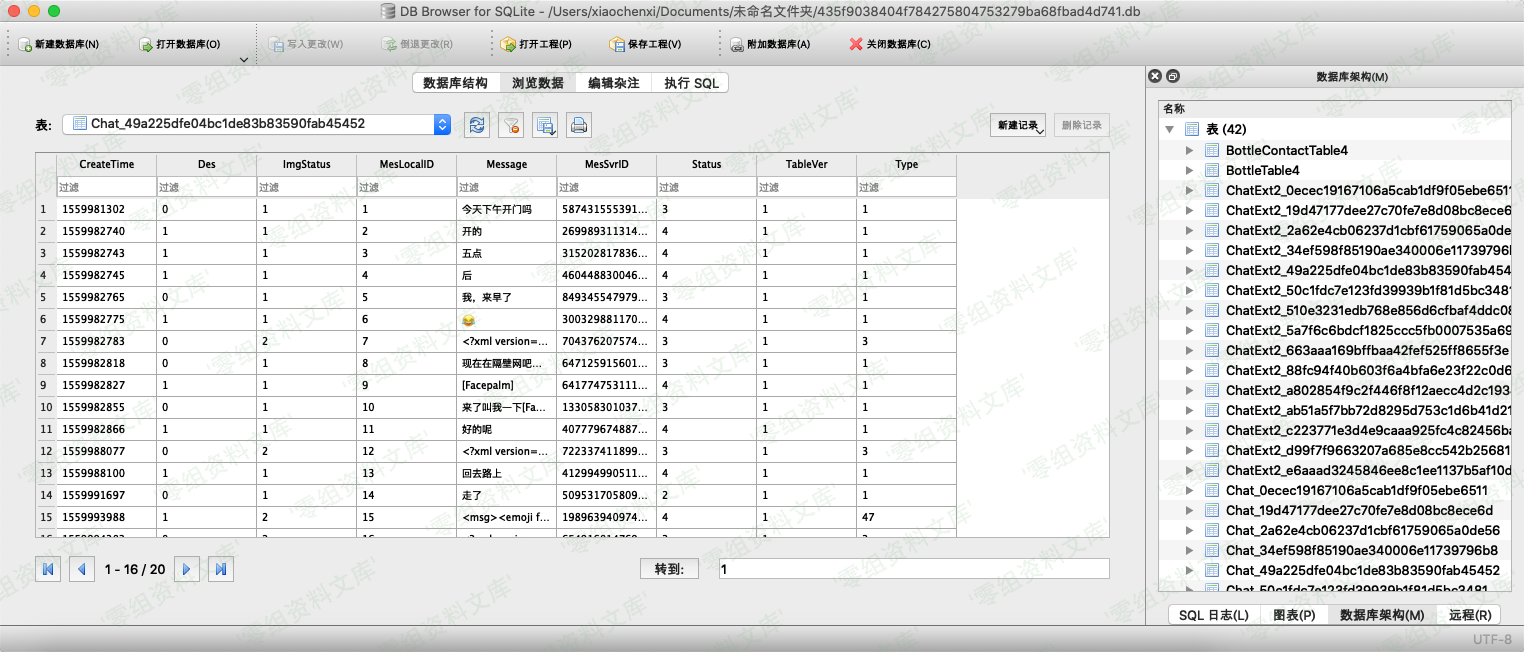Switch to the Execute SQL tab
This screenshot has height=652, width=1524.
(x=691, y=83)
